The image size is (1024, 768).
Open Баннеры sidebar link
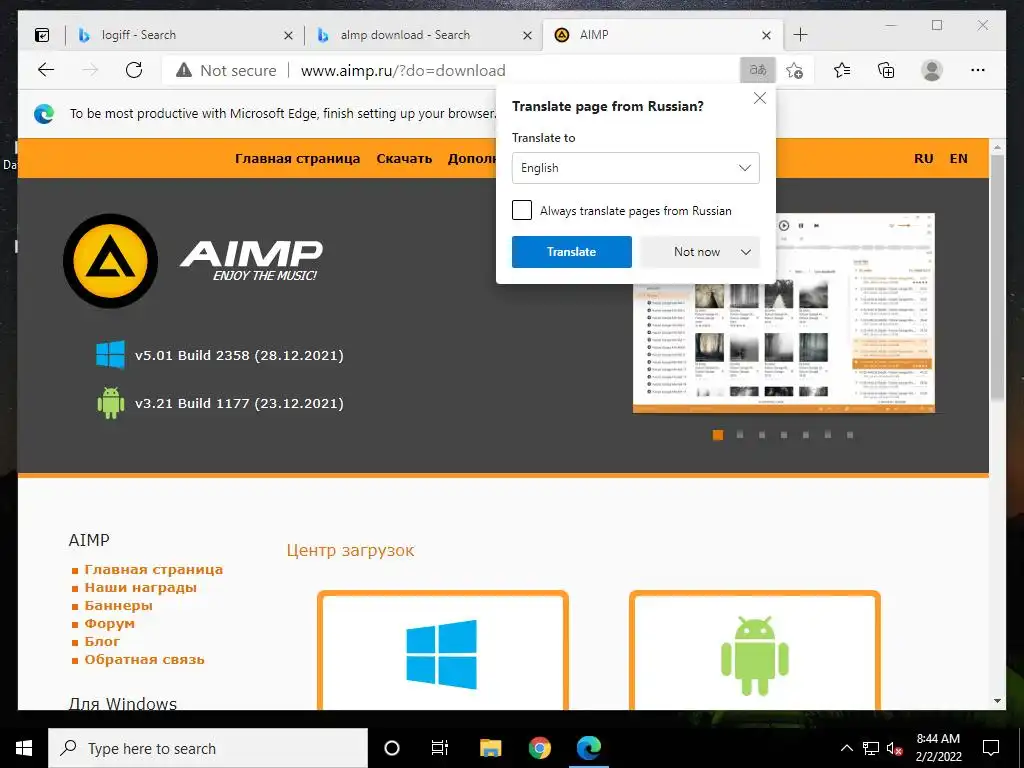tap(118, 606)
